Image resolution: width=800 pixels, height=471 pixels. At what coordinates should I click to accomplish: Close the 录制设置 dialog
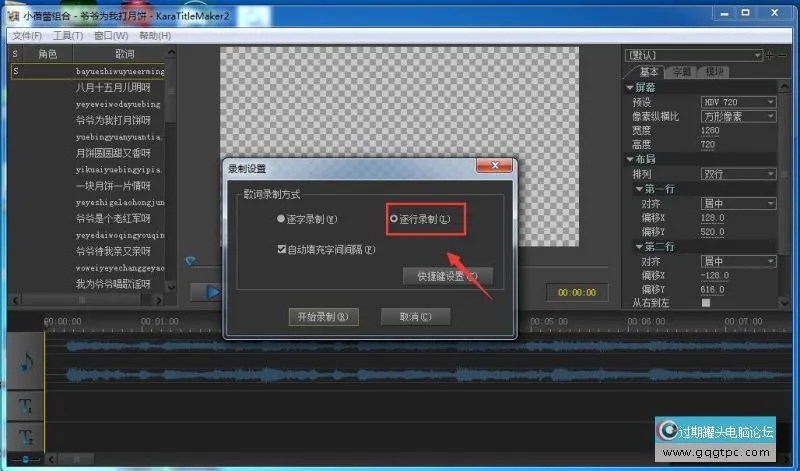click(494, 165)
